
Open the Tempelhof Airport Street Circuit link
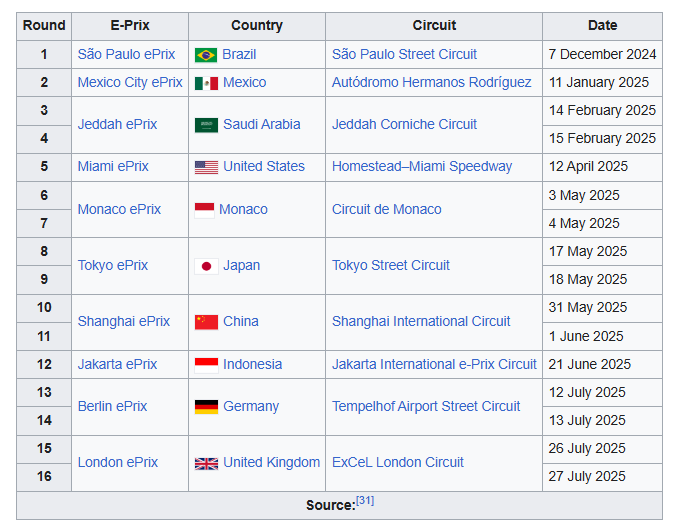point(426,407)
